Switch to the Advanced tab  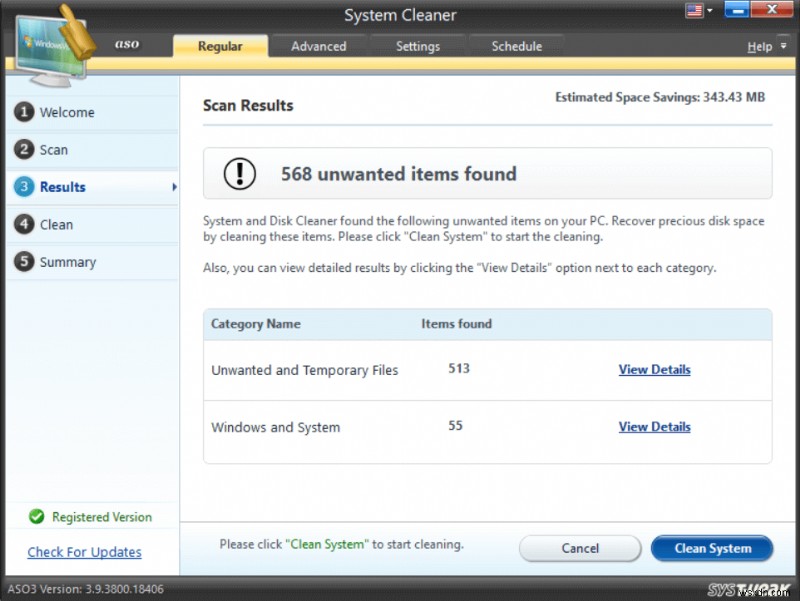(319, 45)
